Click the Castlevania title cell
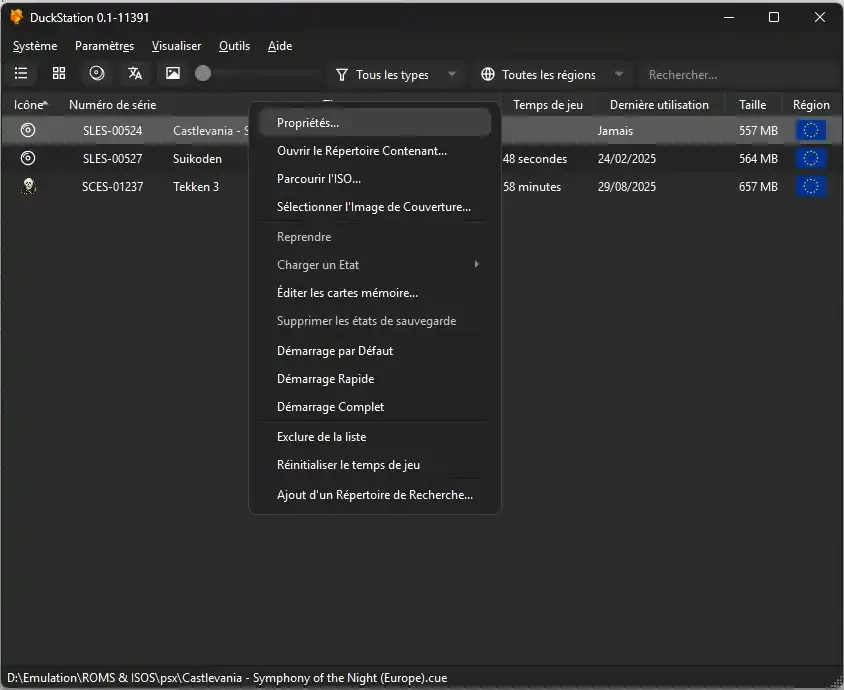Screen dimensions: 844x690 pos(210,131)
